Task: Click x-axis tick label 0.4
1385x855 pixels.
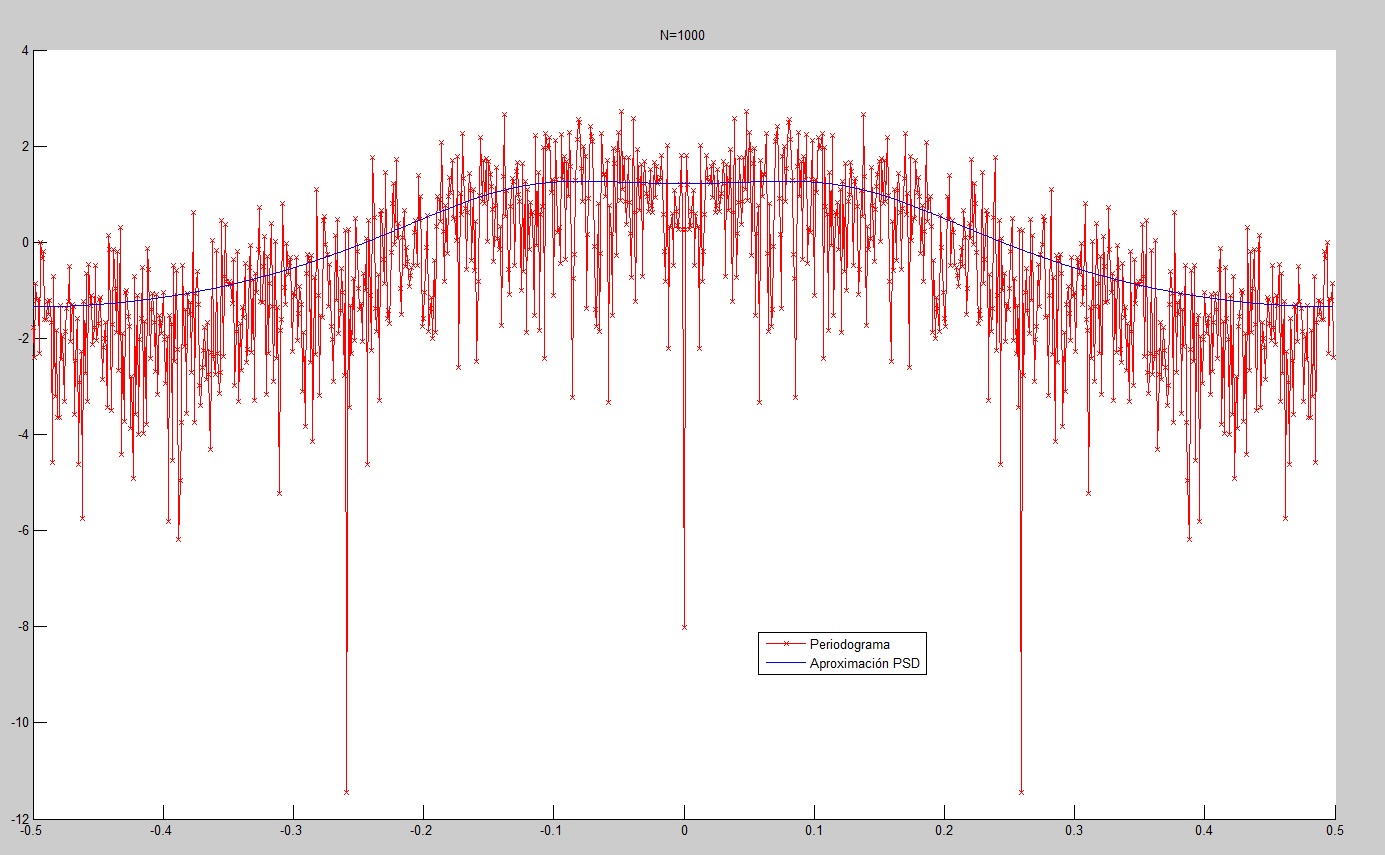Action: [x=1205, y=830]
